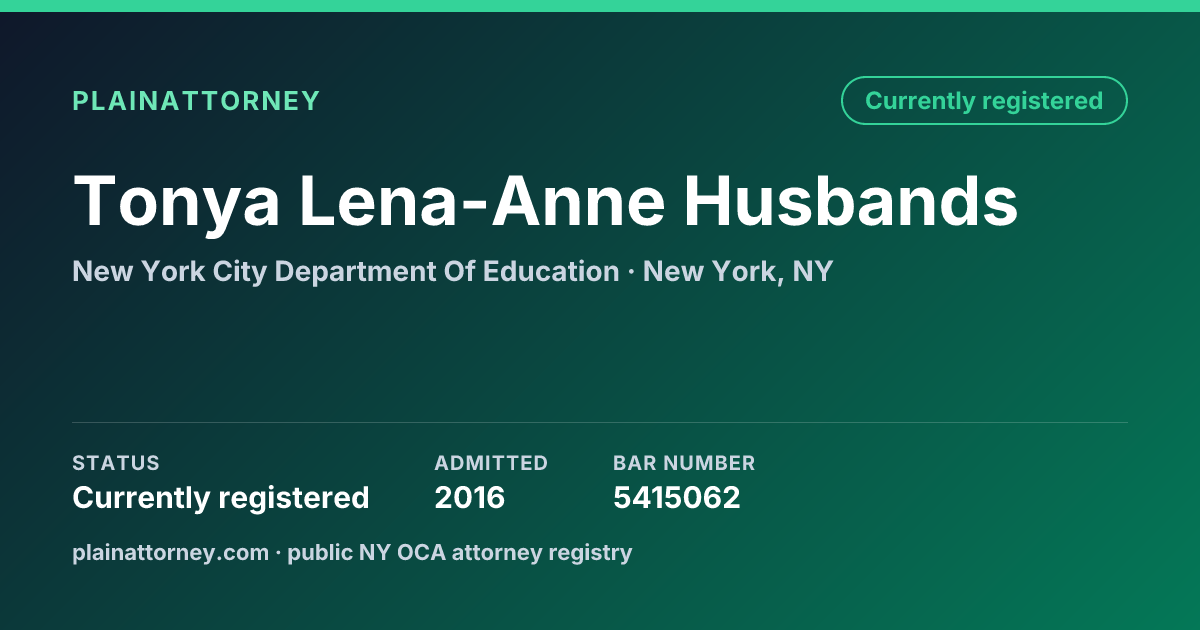The height and width of the screenshot is (630, 1200).
Task: Select the admission year 2016
Action: (470, 497)
